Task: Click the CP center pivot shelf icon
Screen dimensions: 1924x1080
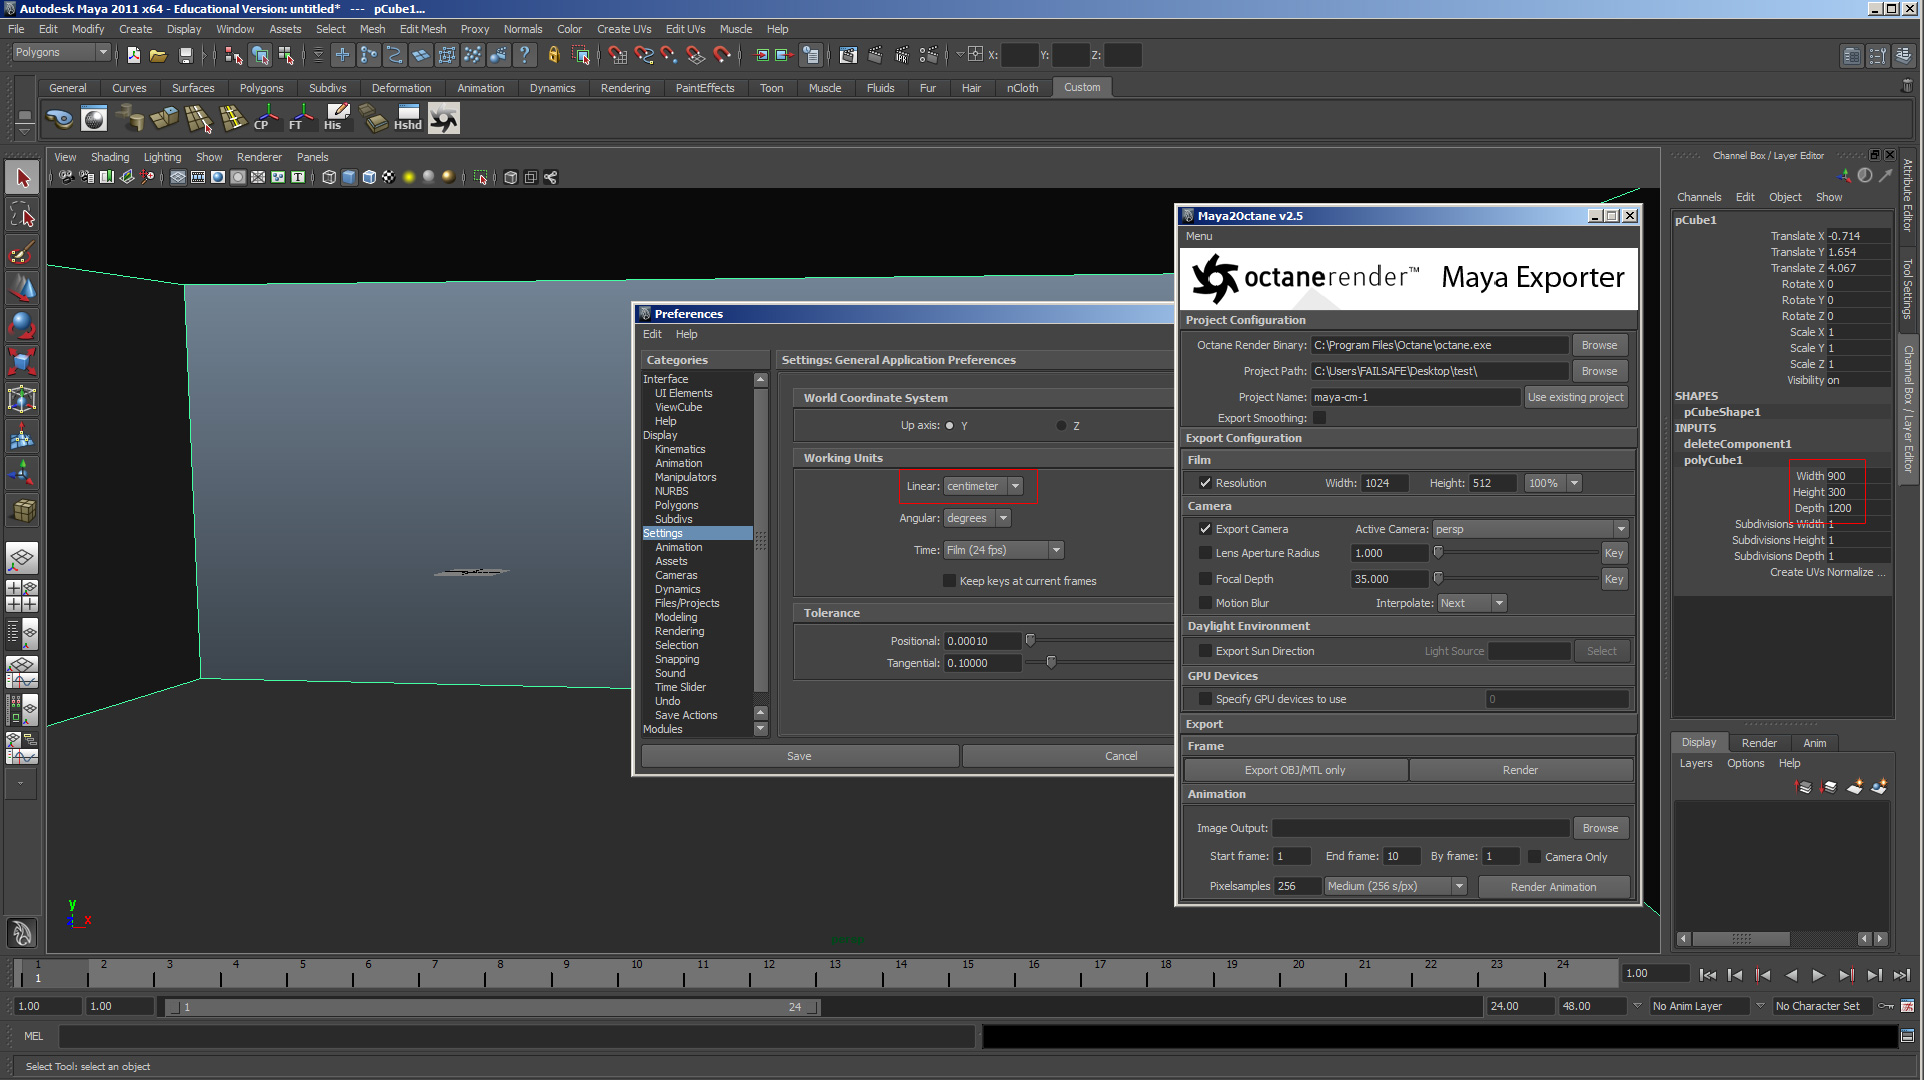Action: 264,119
